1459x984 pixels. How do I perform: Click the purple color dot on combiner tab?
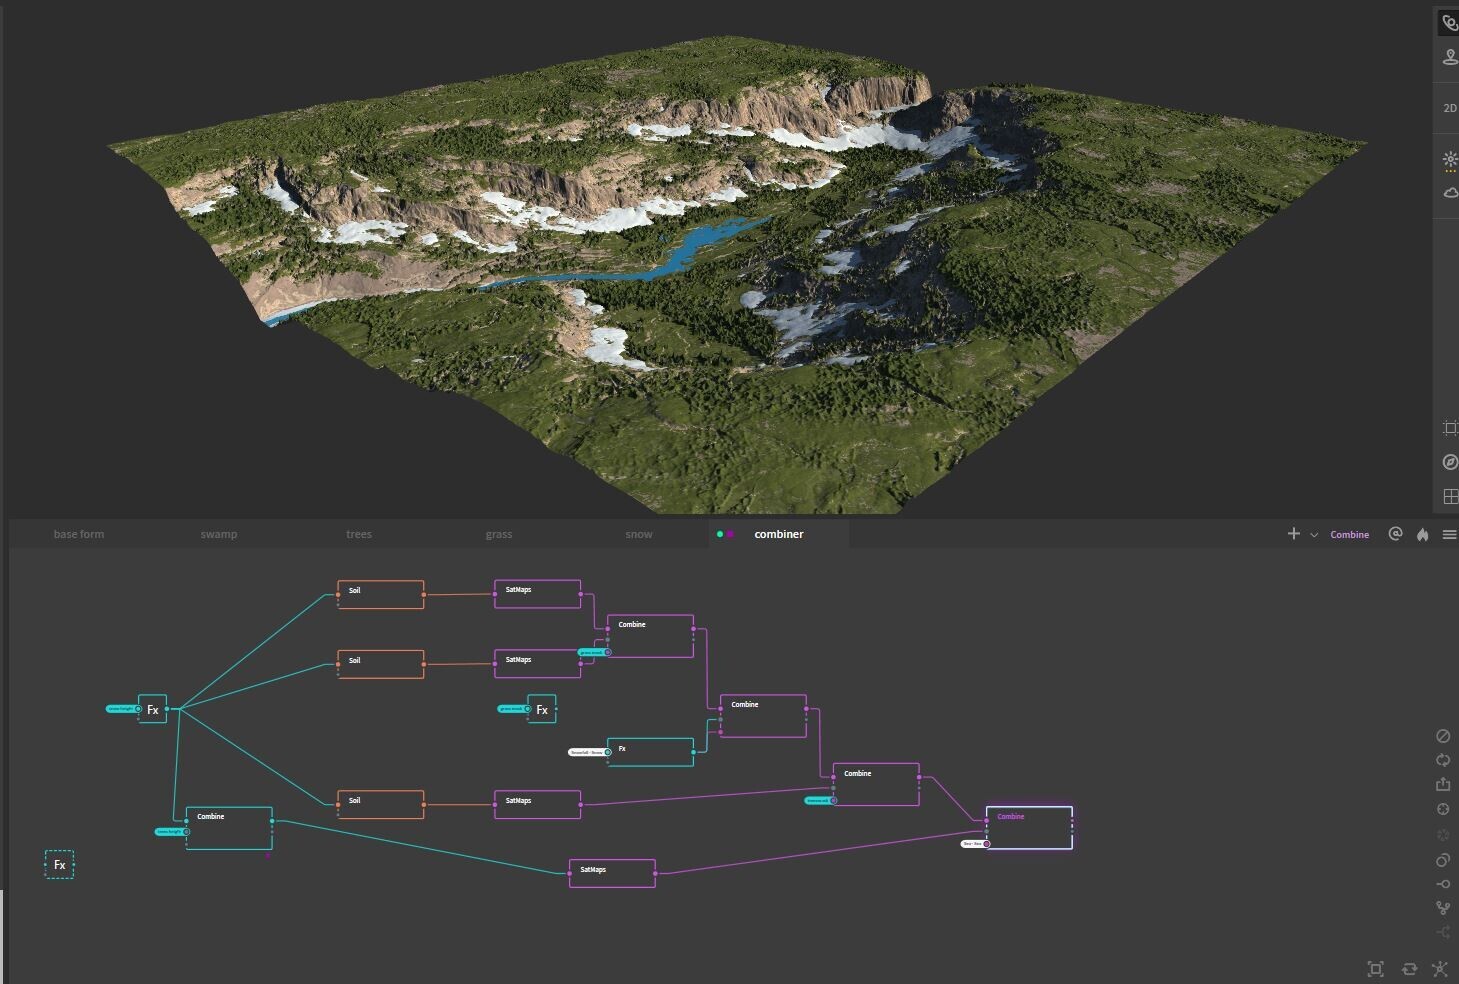click(731, 534)
